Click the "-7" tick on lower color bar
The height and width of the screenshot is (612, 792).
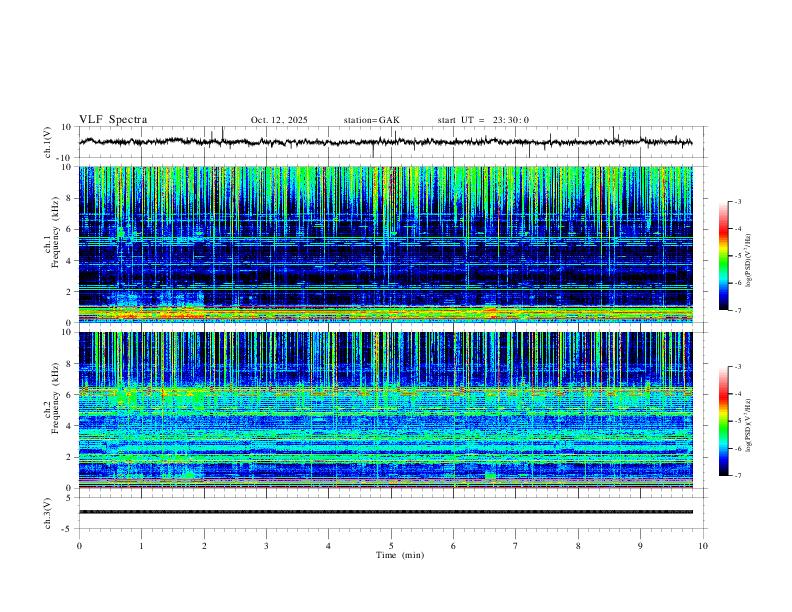coord(737,476)
